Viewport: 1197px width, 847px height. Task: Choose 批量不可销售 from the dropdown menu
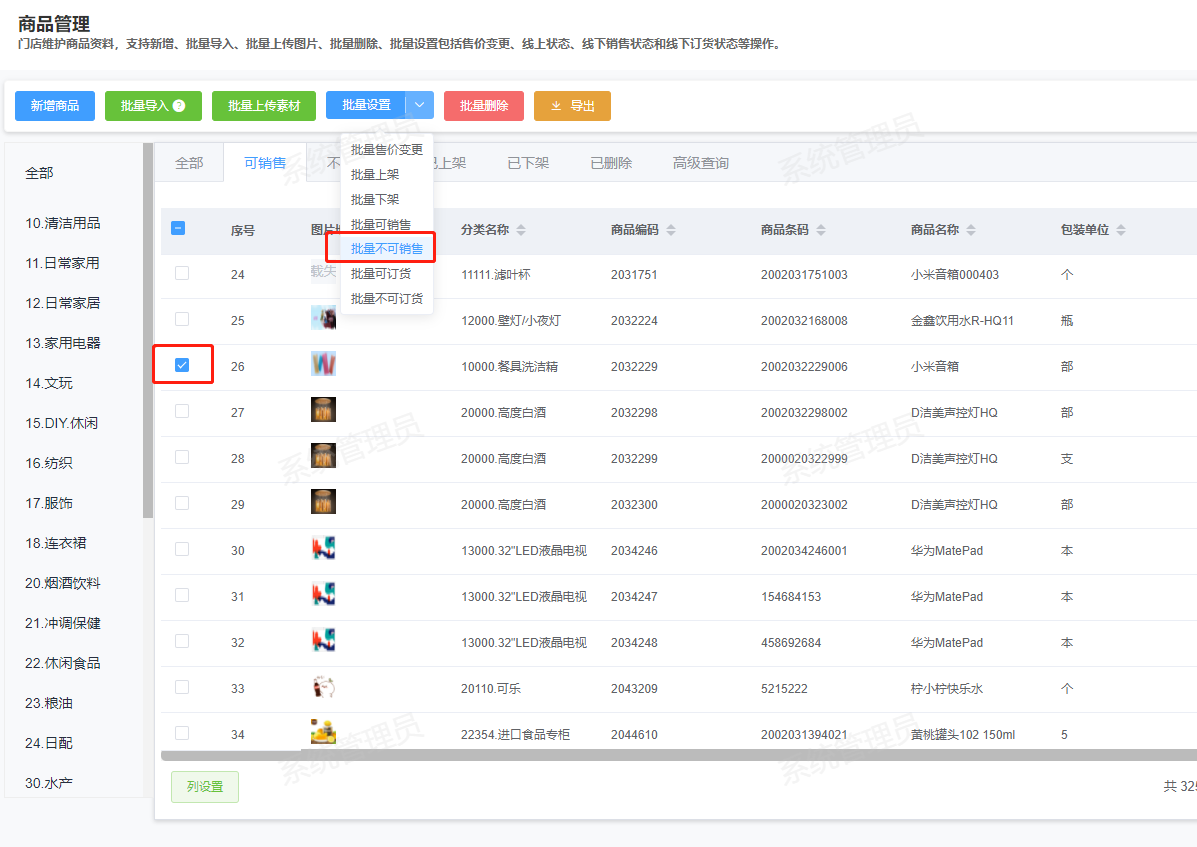click(x=386, y=249)
